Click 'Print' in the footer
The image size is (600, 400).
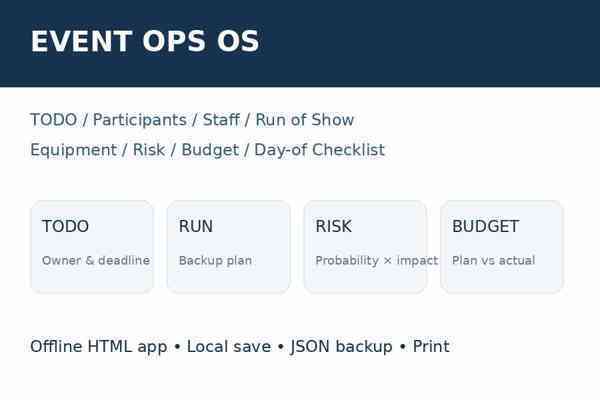tap(431, 346)
